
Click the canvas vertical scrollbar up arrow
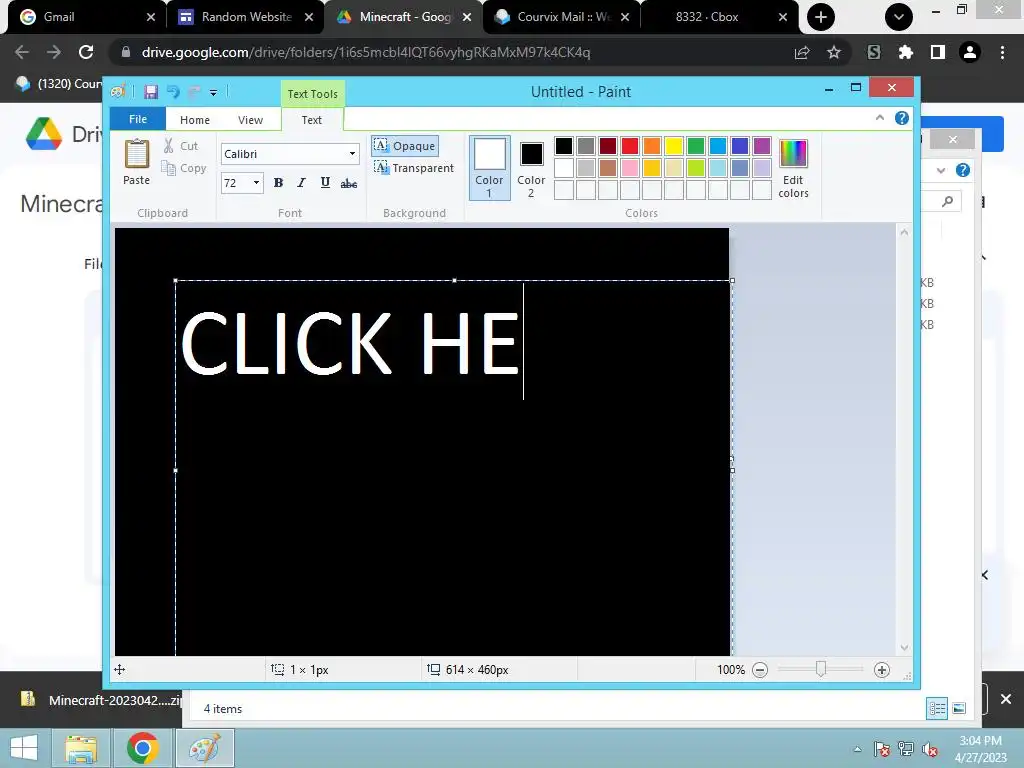coord(904,232)
